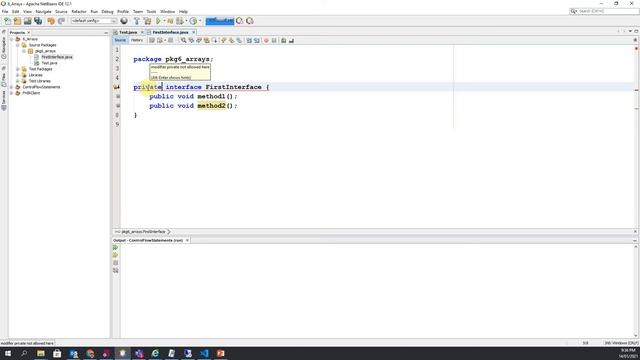Click the Find Selection magnifier icon

[184, 40]
